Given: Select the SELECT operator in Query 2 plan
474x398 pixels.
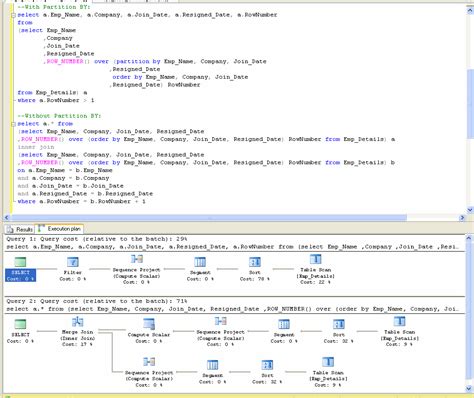Looking at the screenshot, I should tap(20, 331).
